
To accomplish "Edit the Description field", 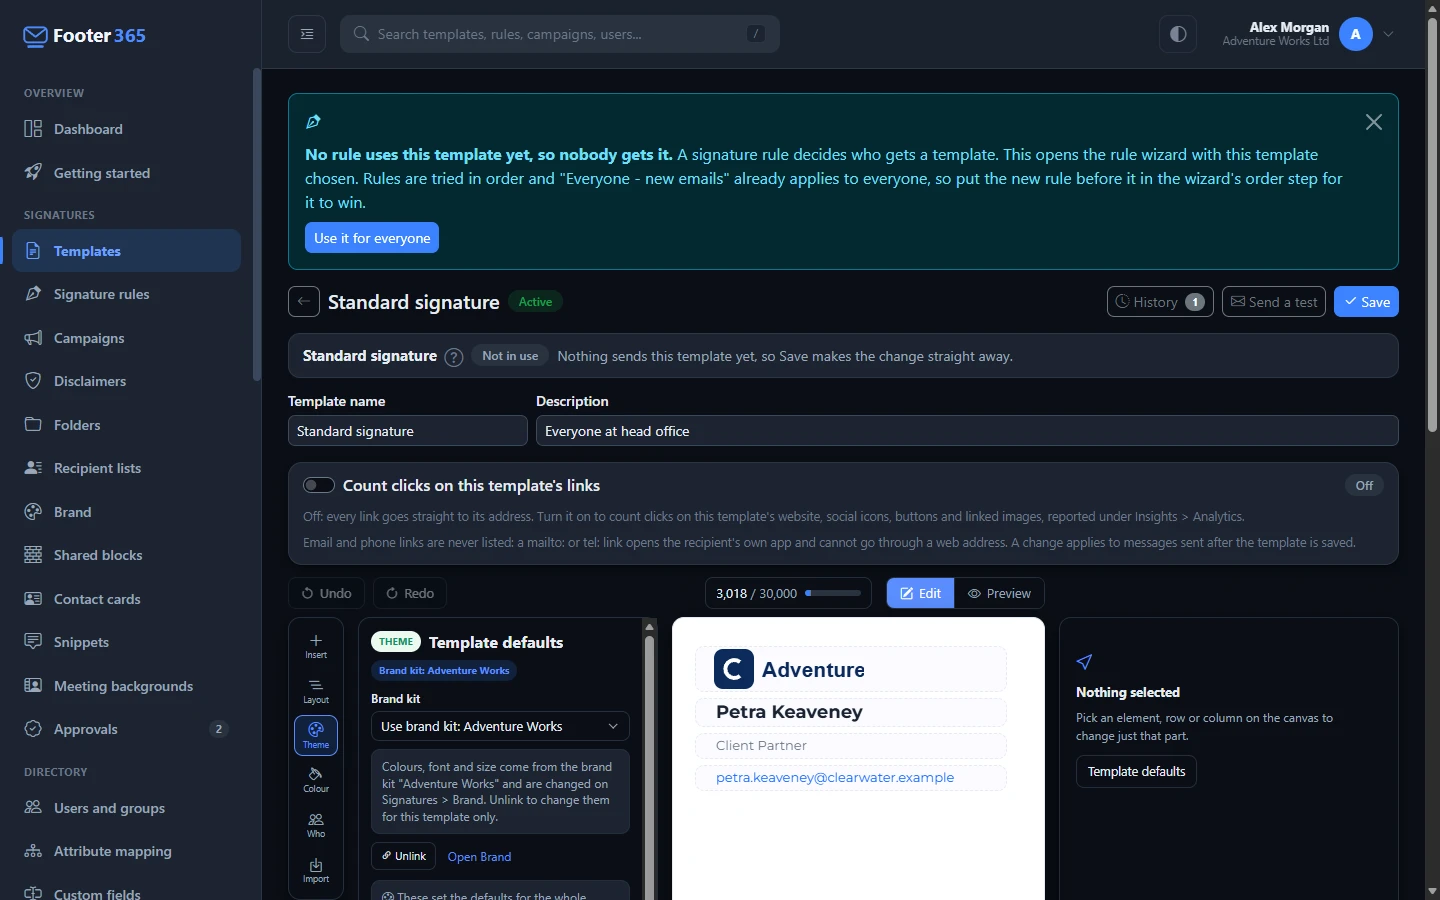I will tap(967, 431).
